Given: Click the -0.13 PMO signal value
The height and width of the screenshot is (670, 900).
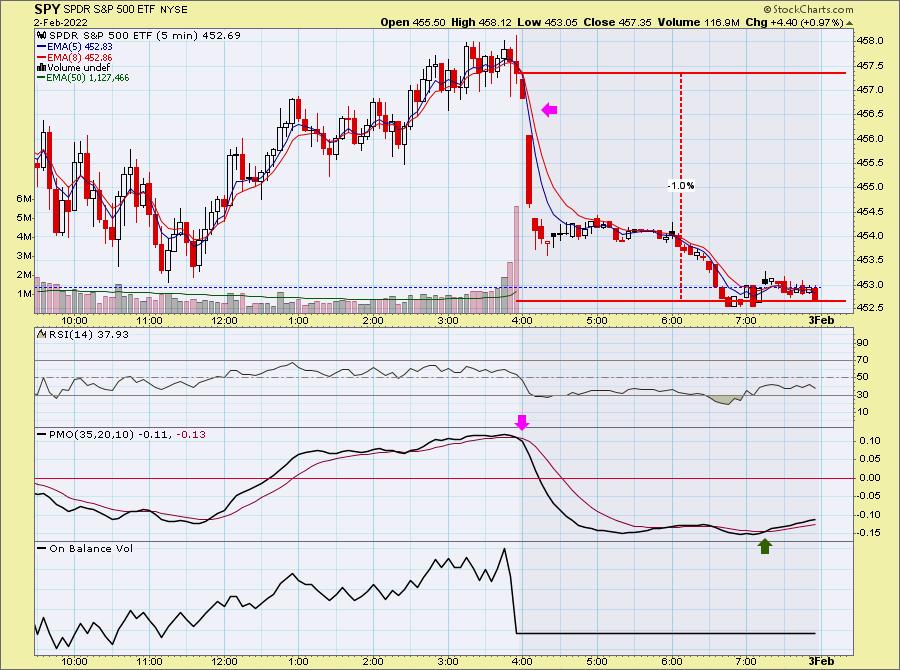Looking at the screenshot, I should pos(191,435).
